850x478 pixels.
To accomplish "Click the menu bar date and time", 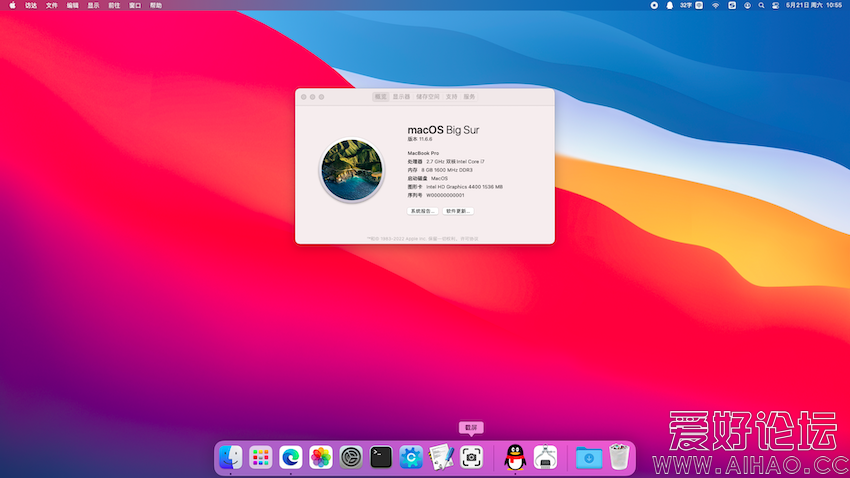I will pos(813,5).
